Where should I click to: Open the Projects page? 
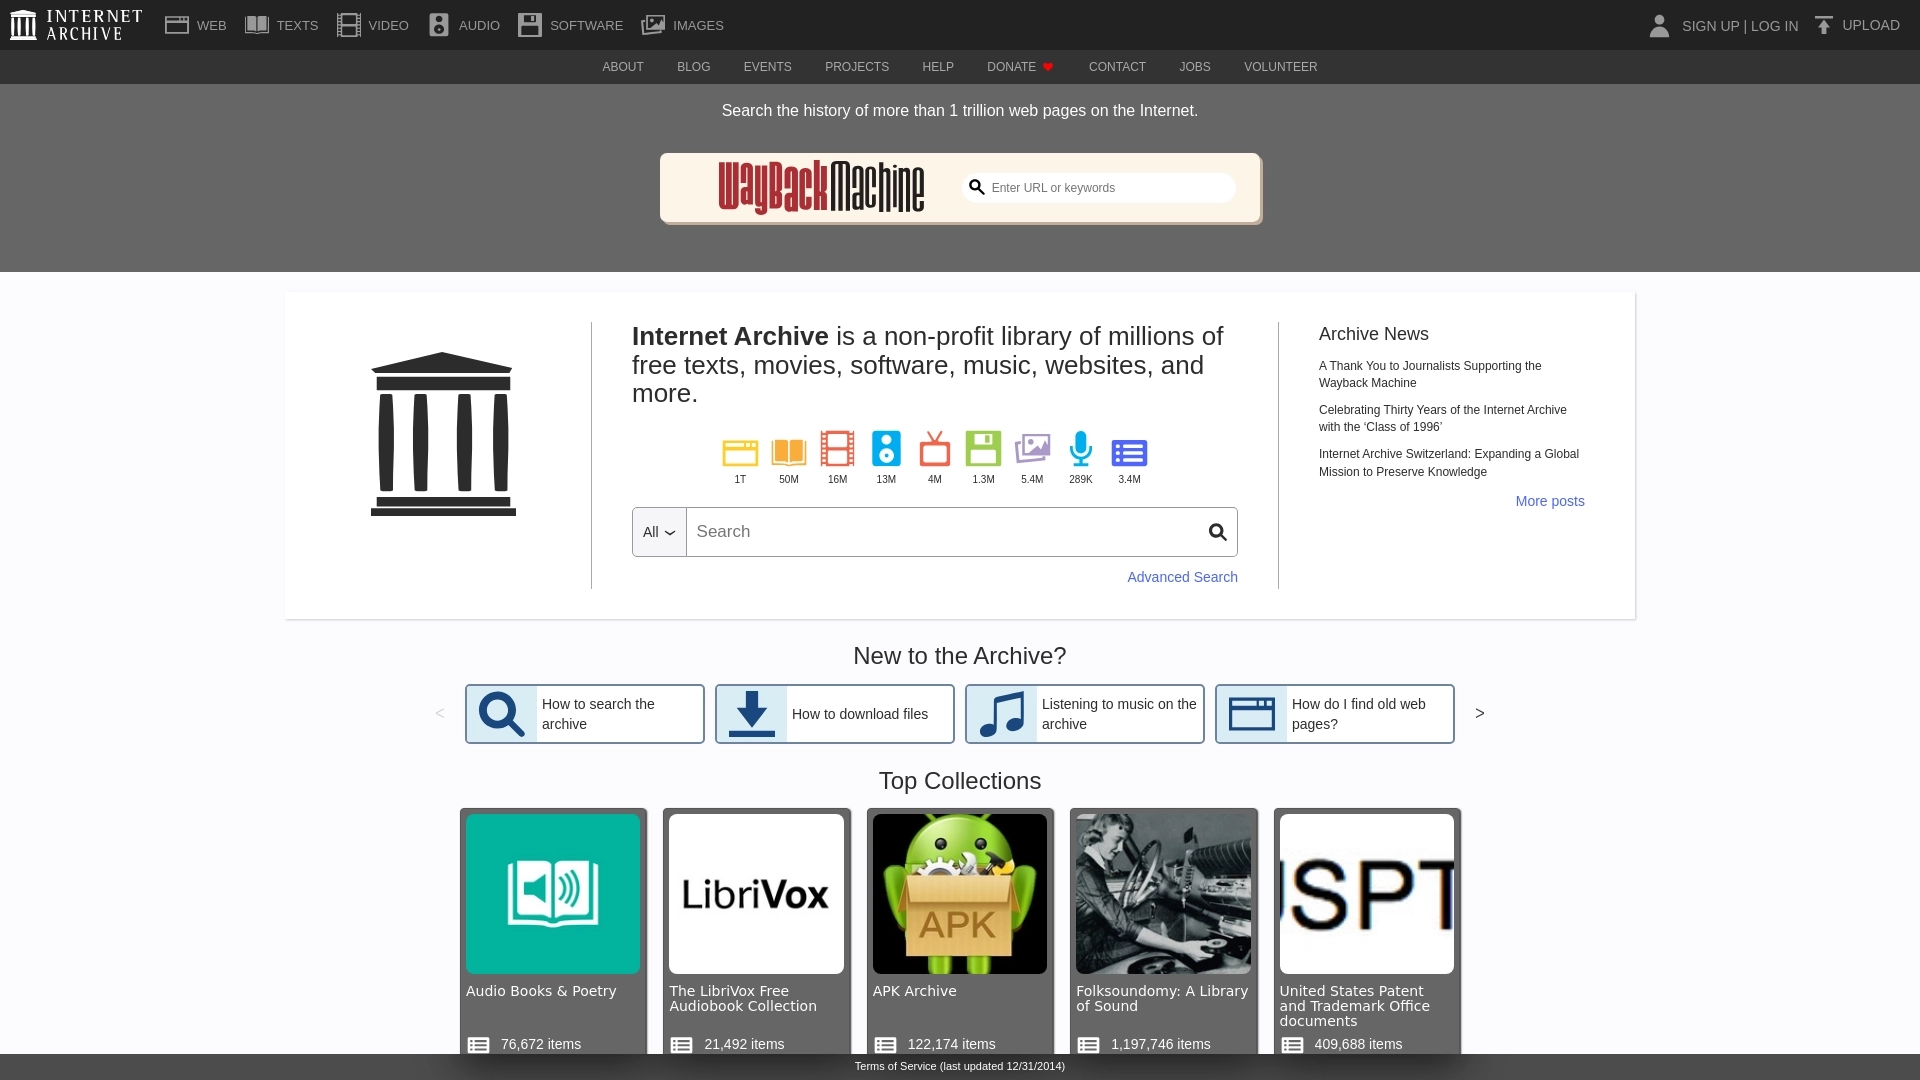pos(857,67)
